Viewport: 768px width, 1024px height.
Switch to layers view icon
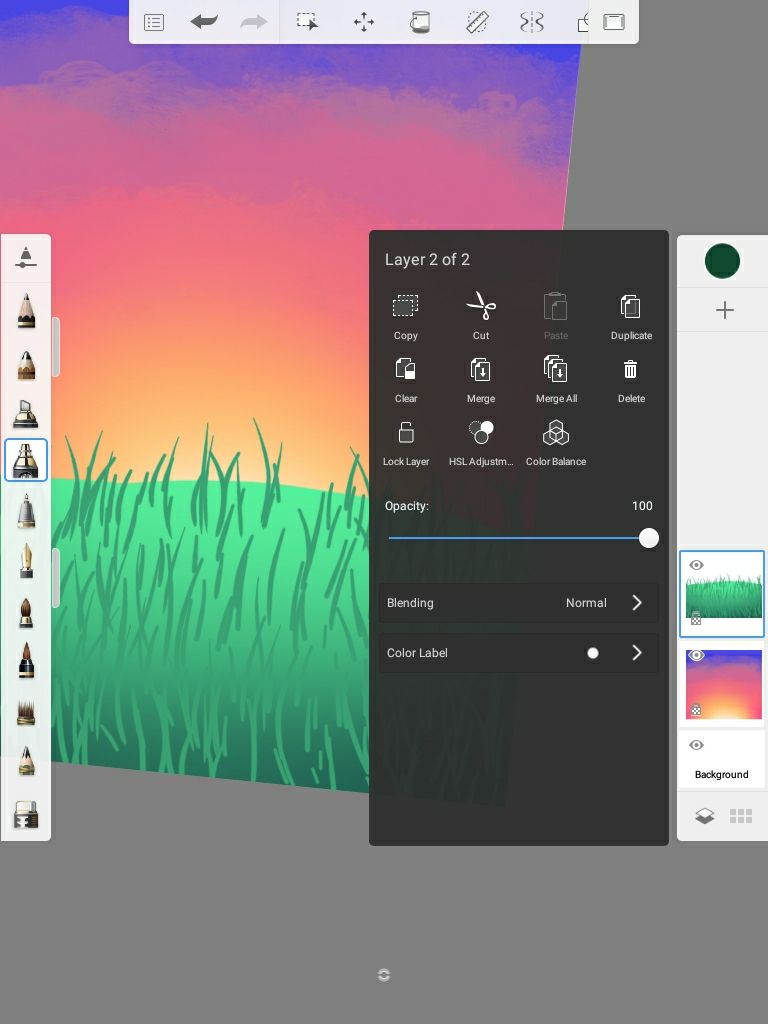coord(704,816)
